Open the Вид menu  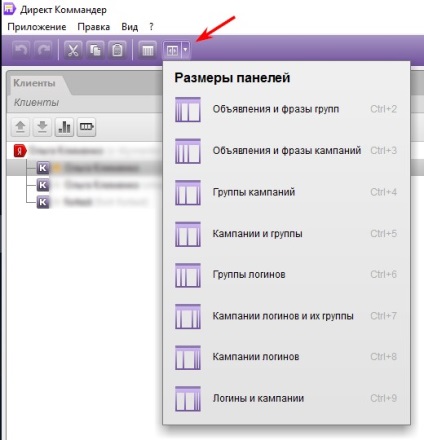pos(129,27)
